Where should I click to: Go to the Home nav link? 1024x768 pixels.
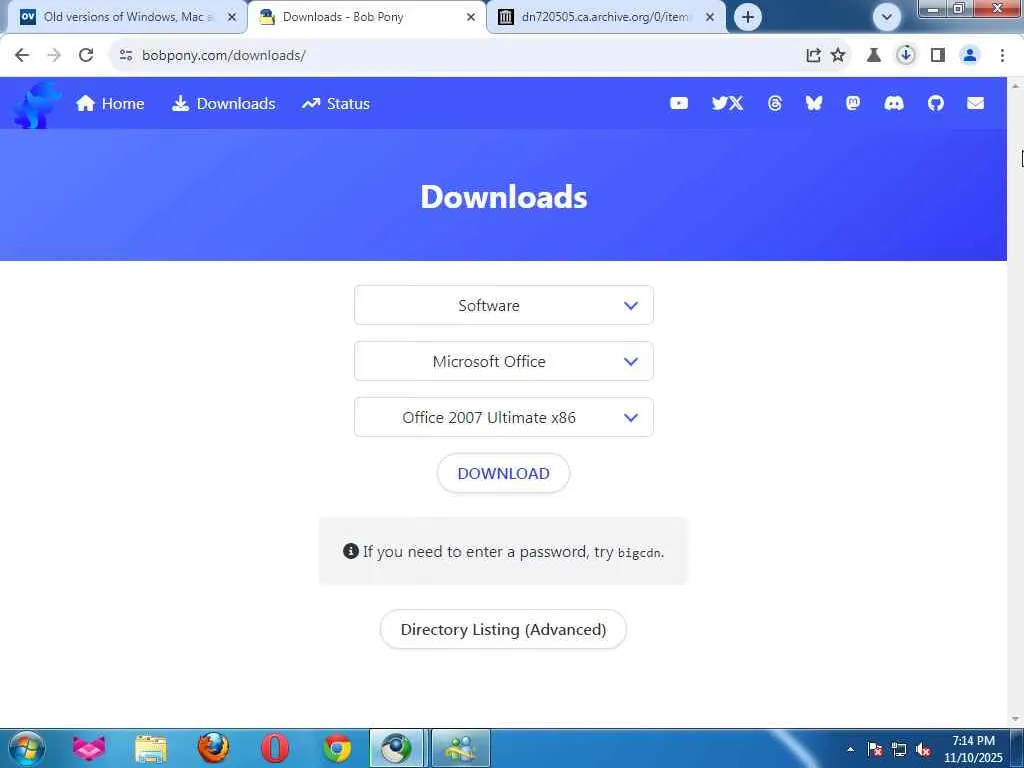pos(110,103)
